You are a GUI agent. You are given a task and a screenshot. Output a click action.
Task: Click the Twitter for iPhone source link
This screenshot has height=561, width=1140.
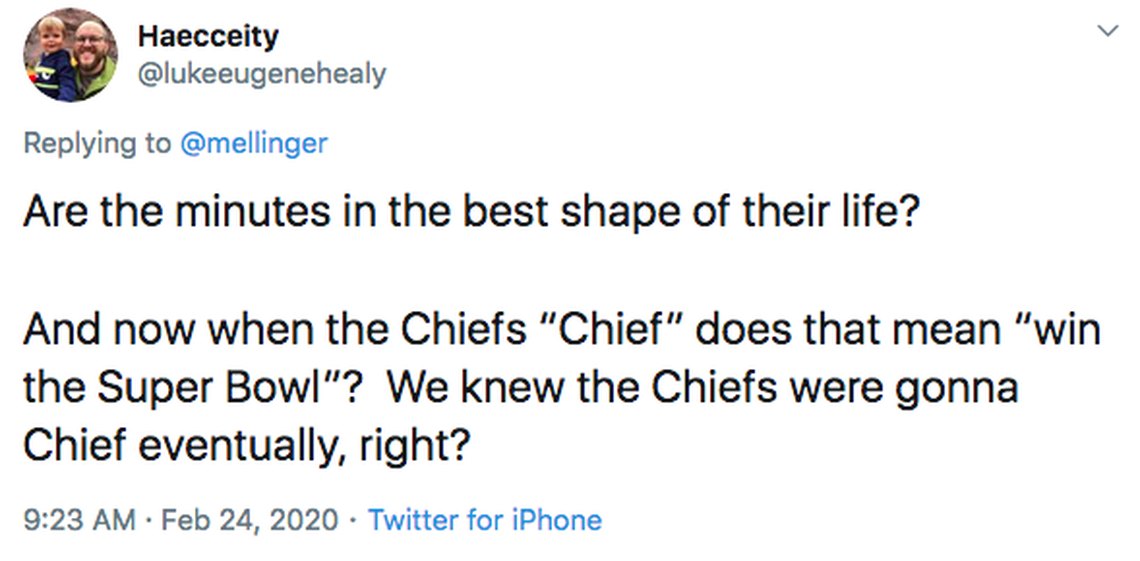tap(485, 520)
